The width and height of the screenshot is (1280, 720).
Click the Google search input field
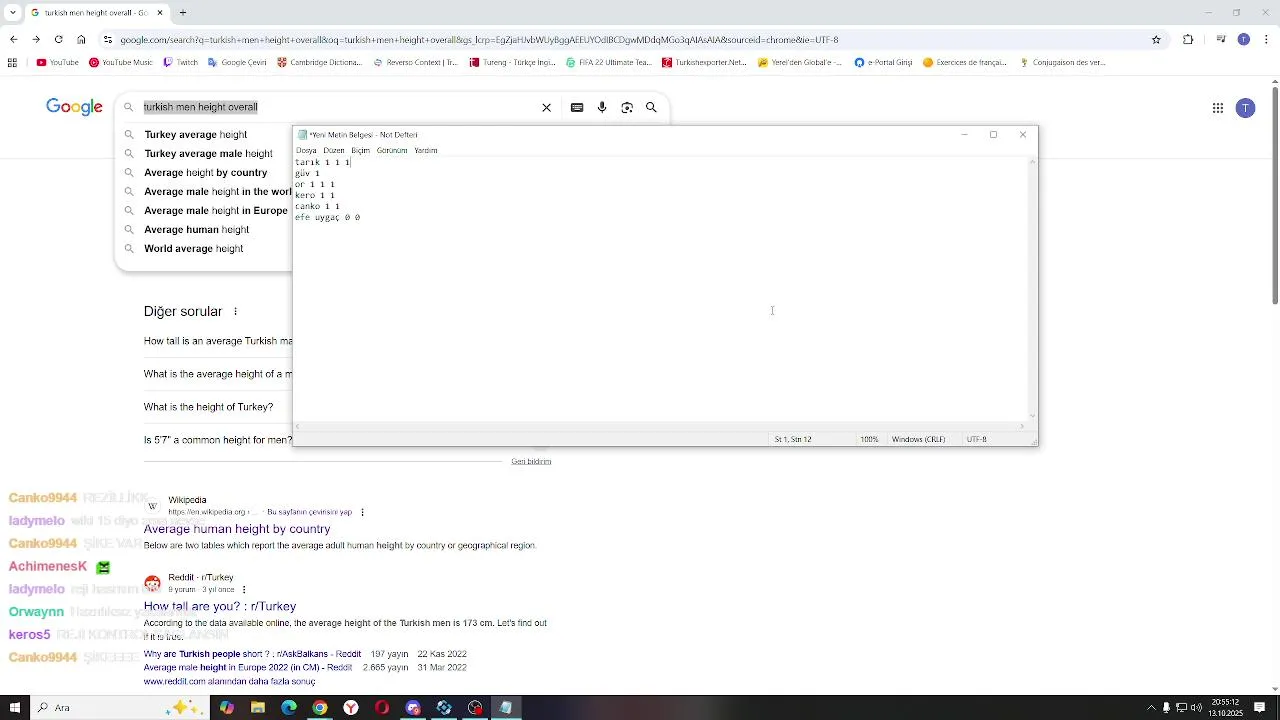coord(335,107)
